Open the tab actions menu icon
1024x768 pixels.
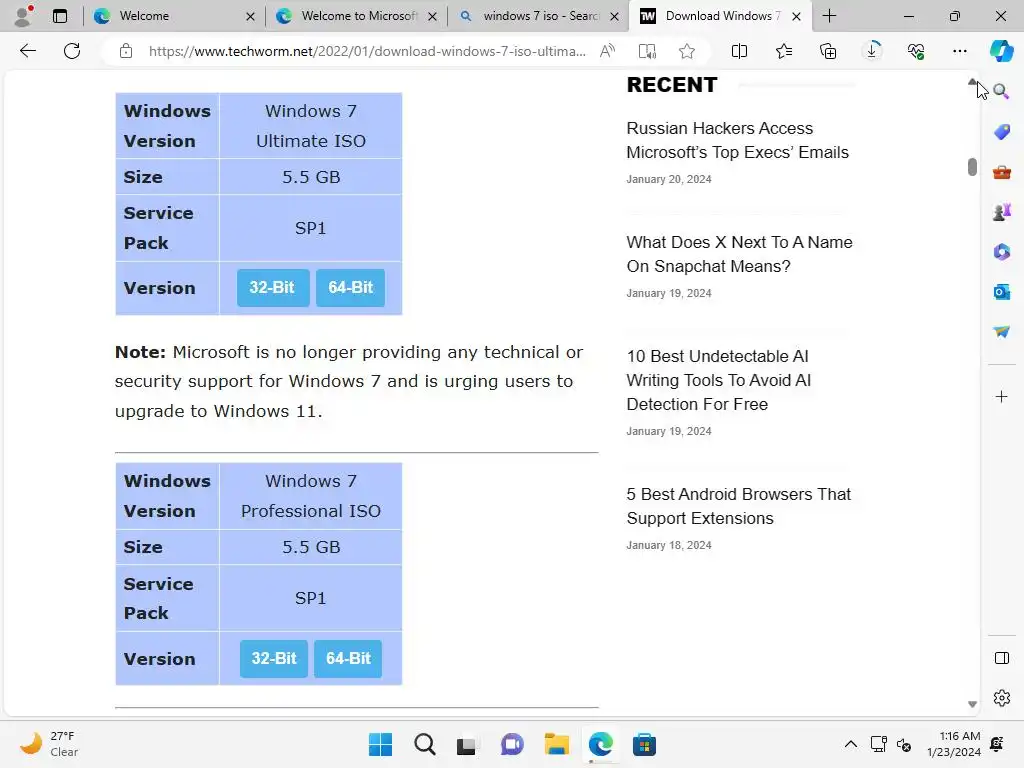pos(59,16)
